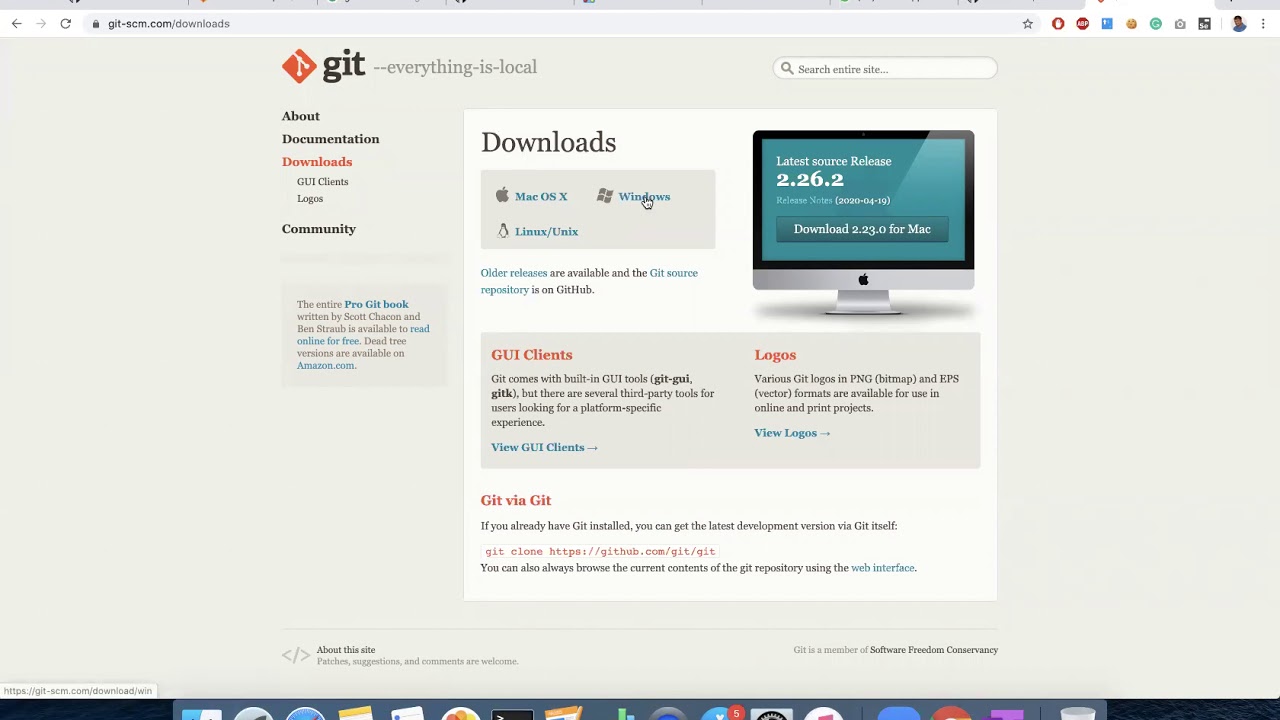Image resolution: width=1280 pixels, height=720 pixels.
Task: Open Documentation in the sidebar
Action: pyautogui.click(x=331, y=139)
